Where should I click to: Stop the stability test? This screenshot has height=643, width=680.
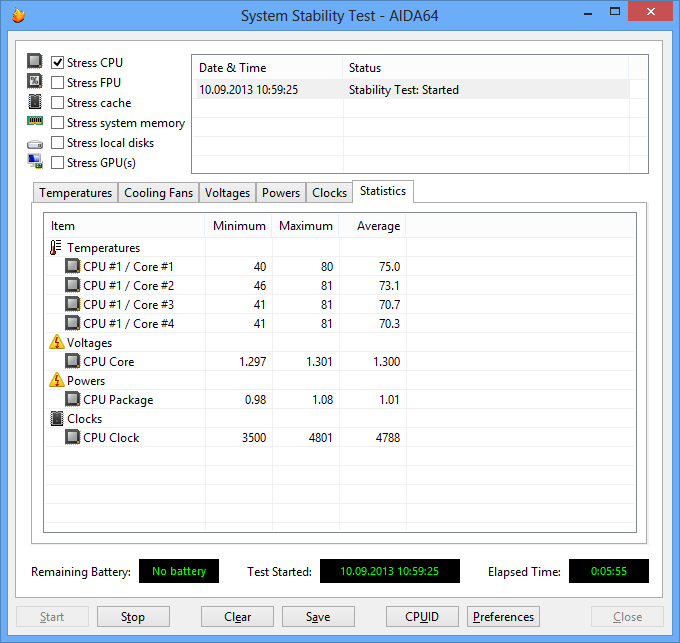[133, 617]
